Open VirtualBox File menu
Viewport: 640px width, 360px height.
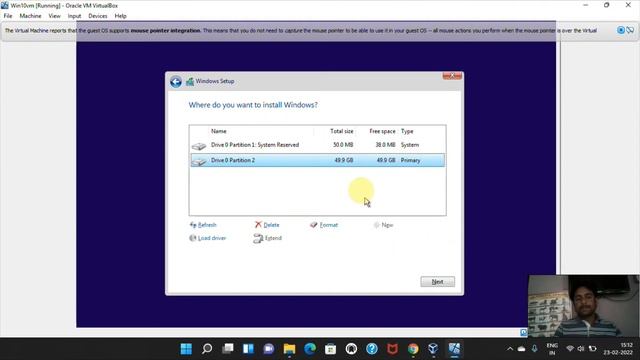point(8,16)
